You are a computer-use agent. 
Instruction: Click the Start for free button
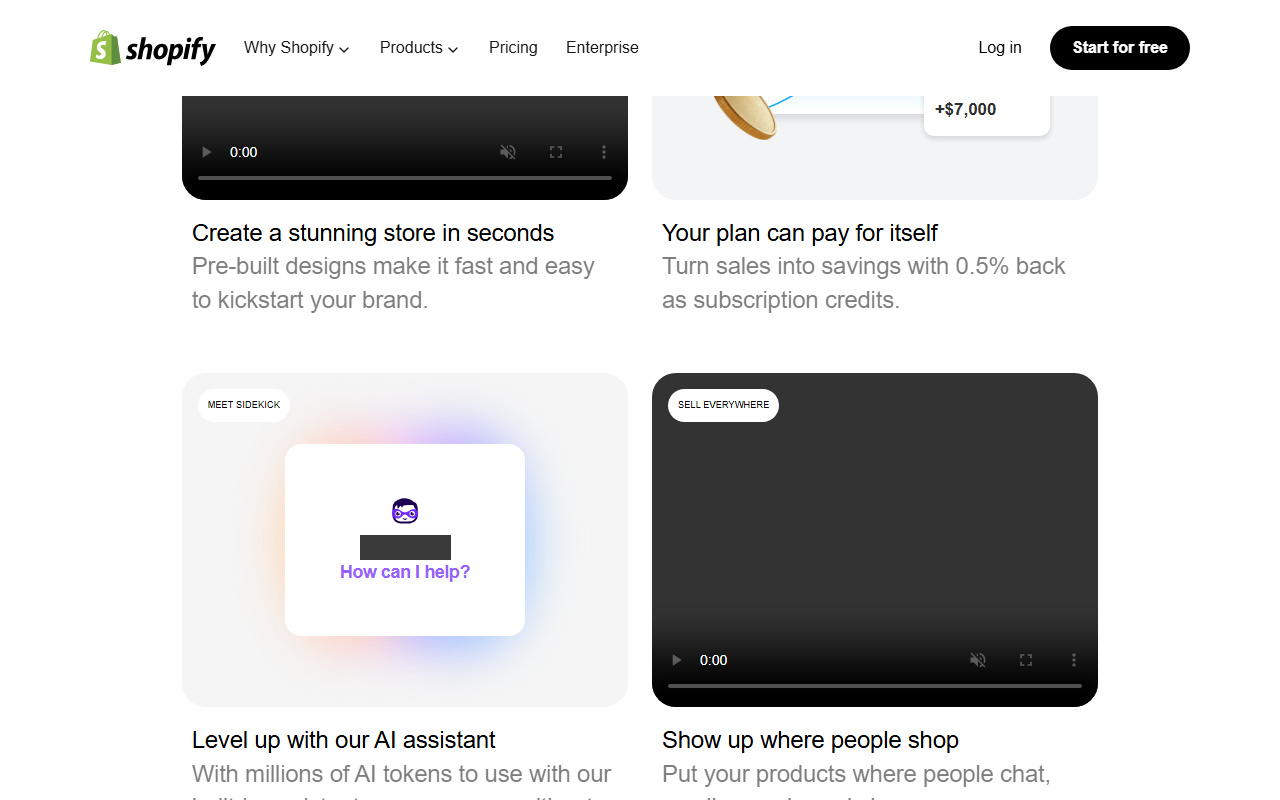click(1120, 48)
